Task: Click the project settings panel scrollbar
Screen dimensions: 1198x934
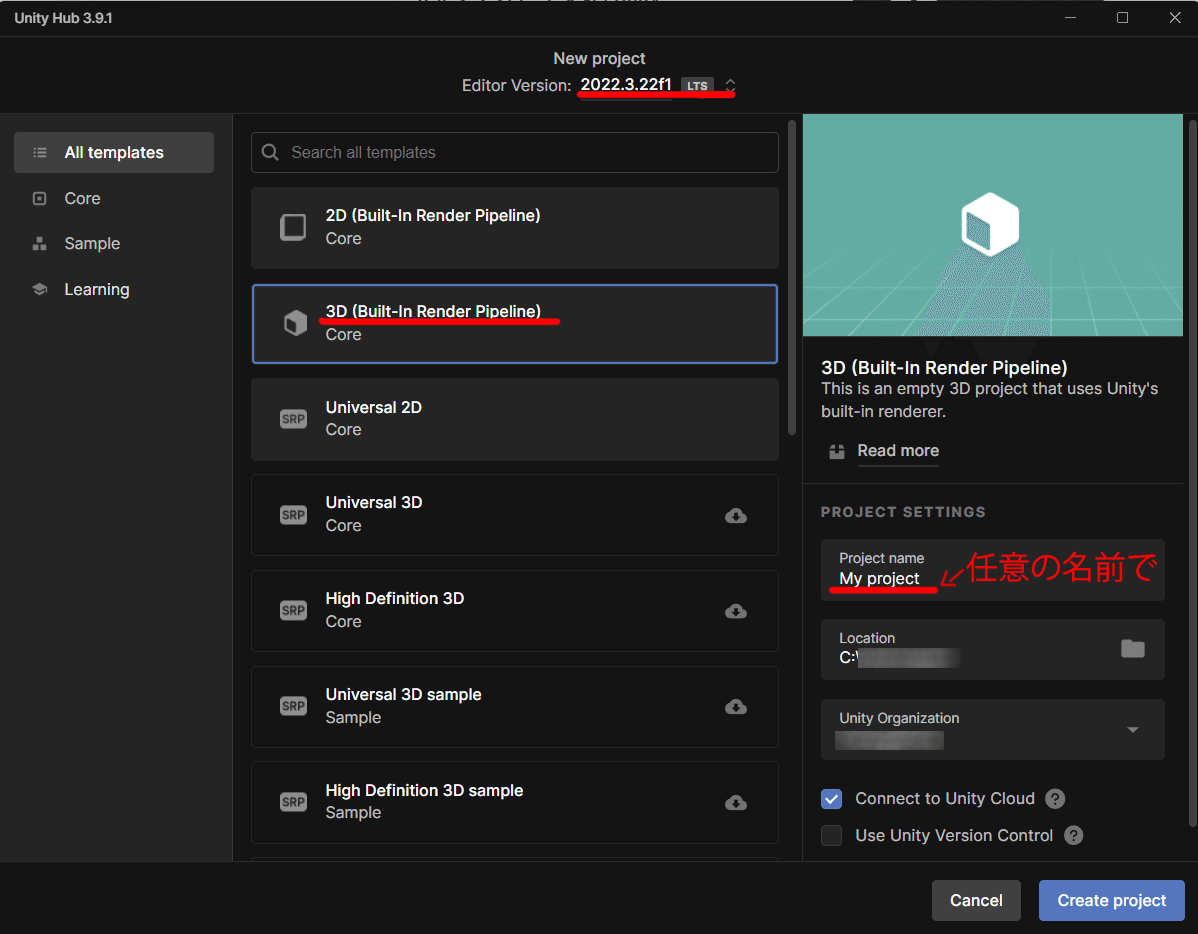Action: (x=1193, y=472)
